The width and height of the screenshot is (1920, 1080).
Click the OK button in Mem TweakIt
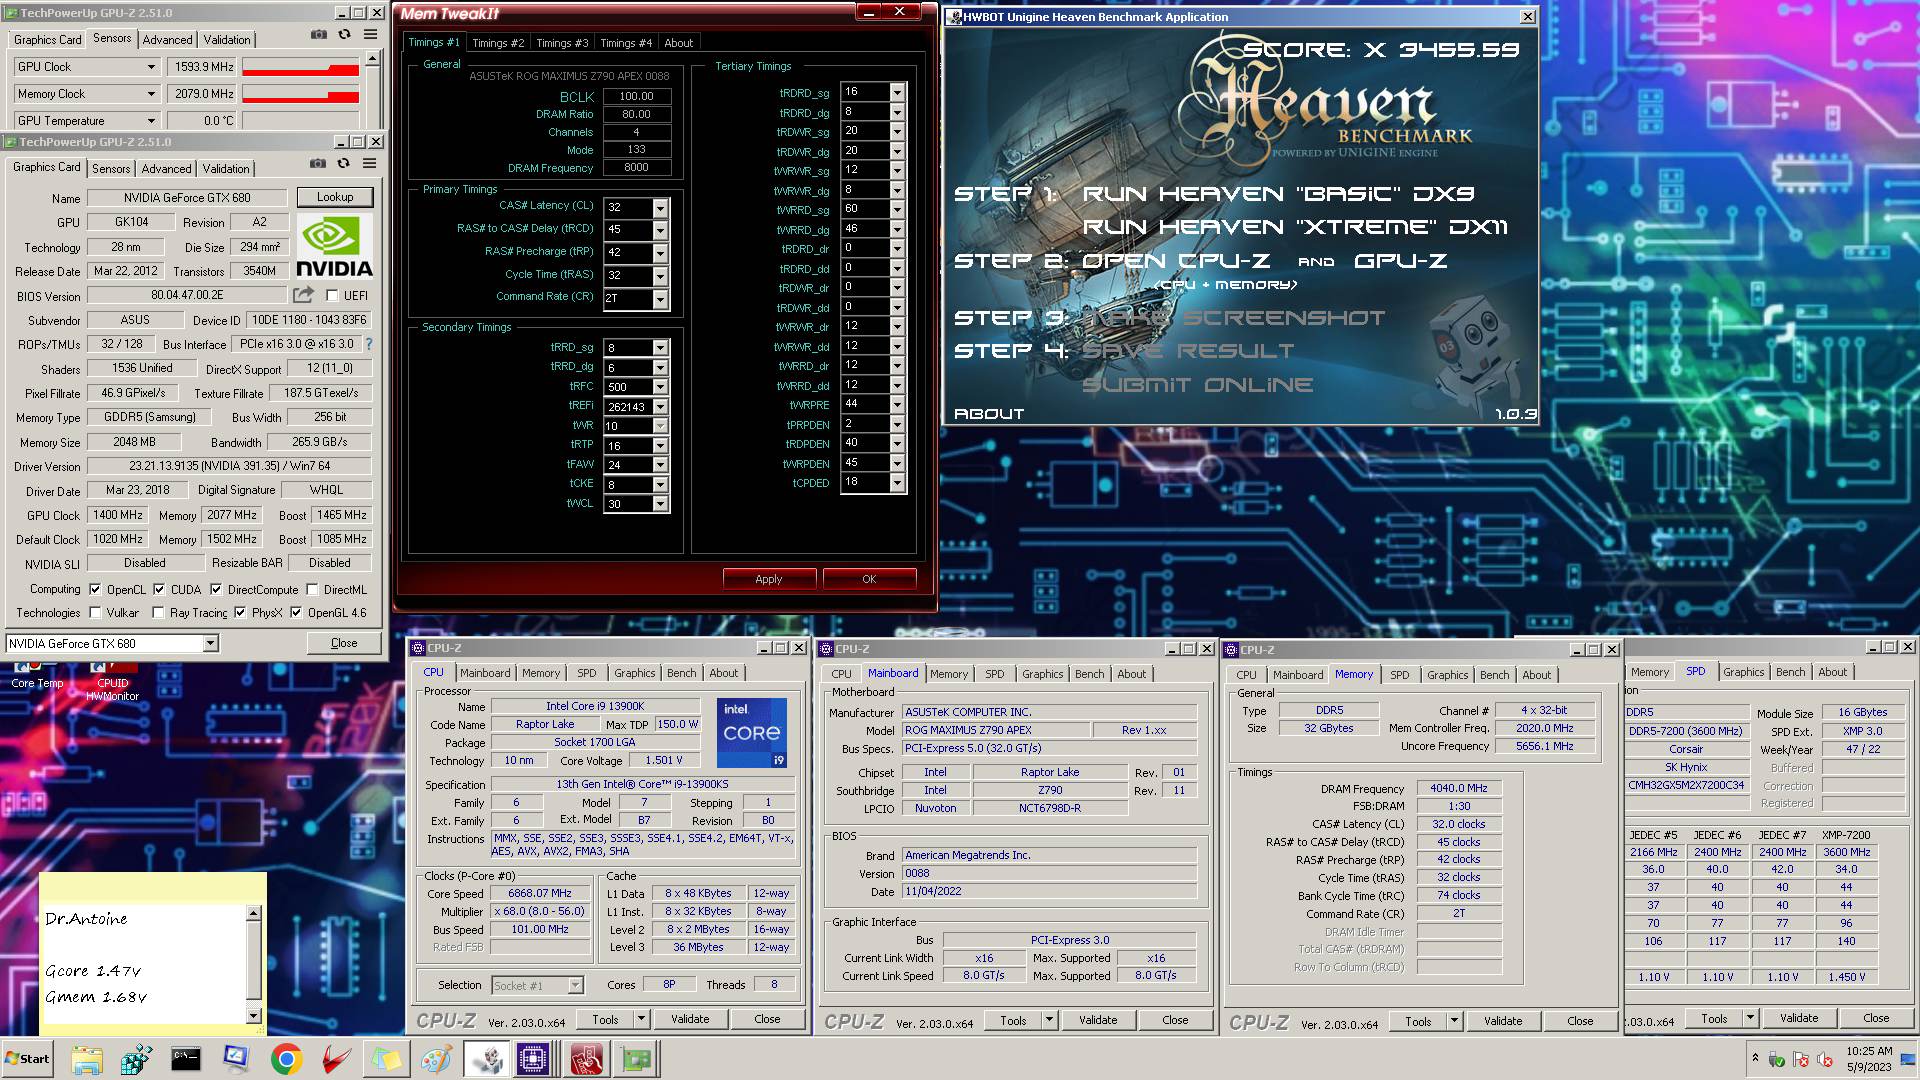pyautogui.click(x=869, y=579)
